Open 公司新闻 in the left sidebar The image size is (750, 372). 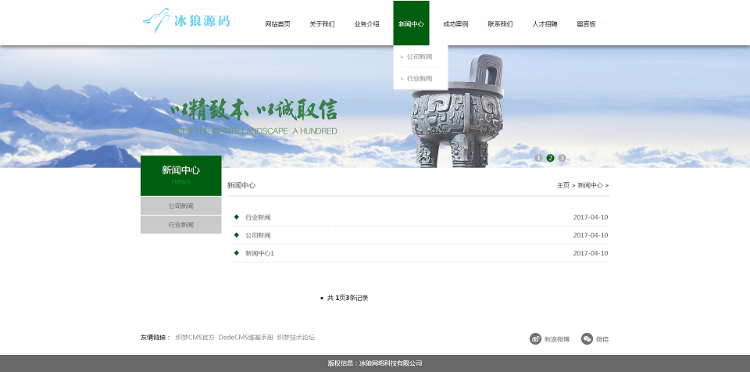(x=181, y=206)
